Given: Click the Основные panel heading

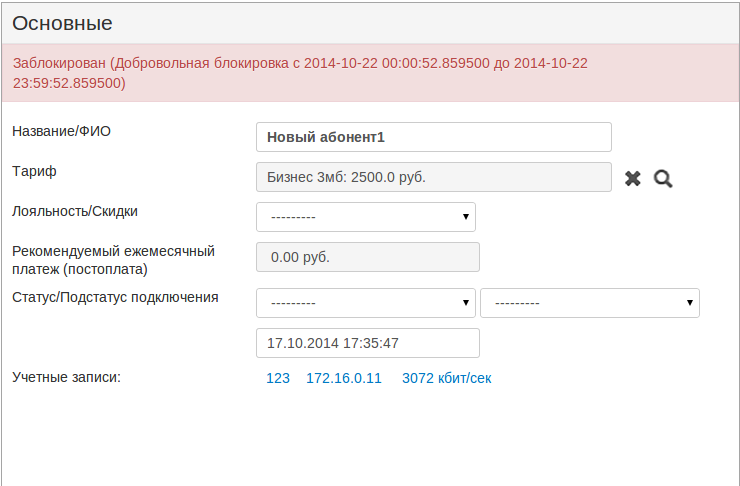Looking at the screenshot, I should pyautogui.click(x=62, y=23).
